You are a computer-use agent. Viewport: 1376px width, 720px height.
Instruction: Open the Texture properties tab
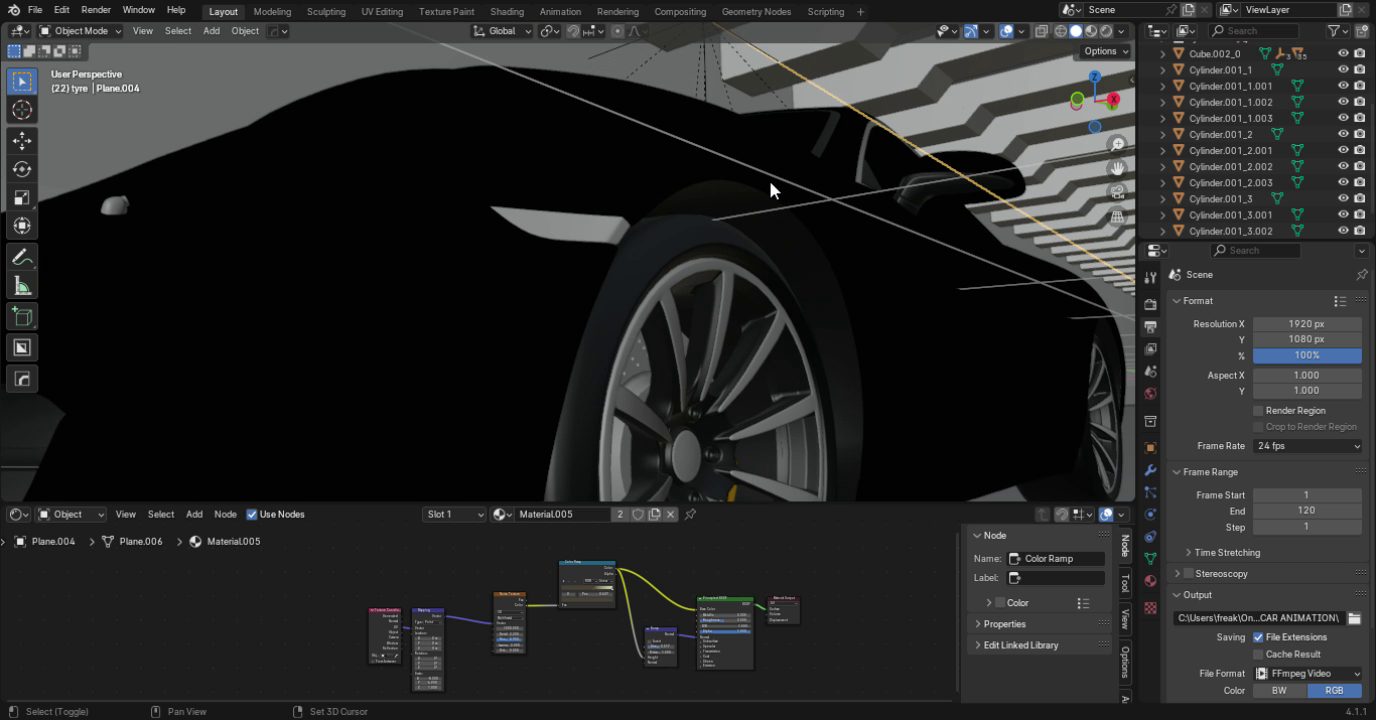click(1150, 607)
